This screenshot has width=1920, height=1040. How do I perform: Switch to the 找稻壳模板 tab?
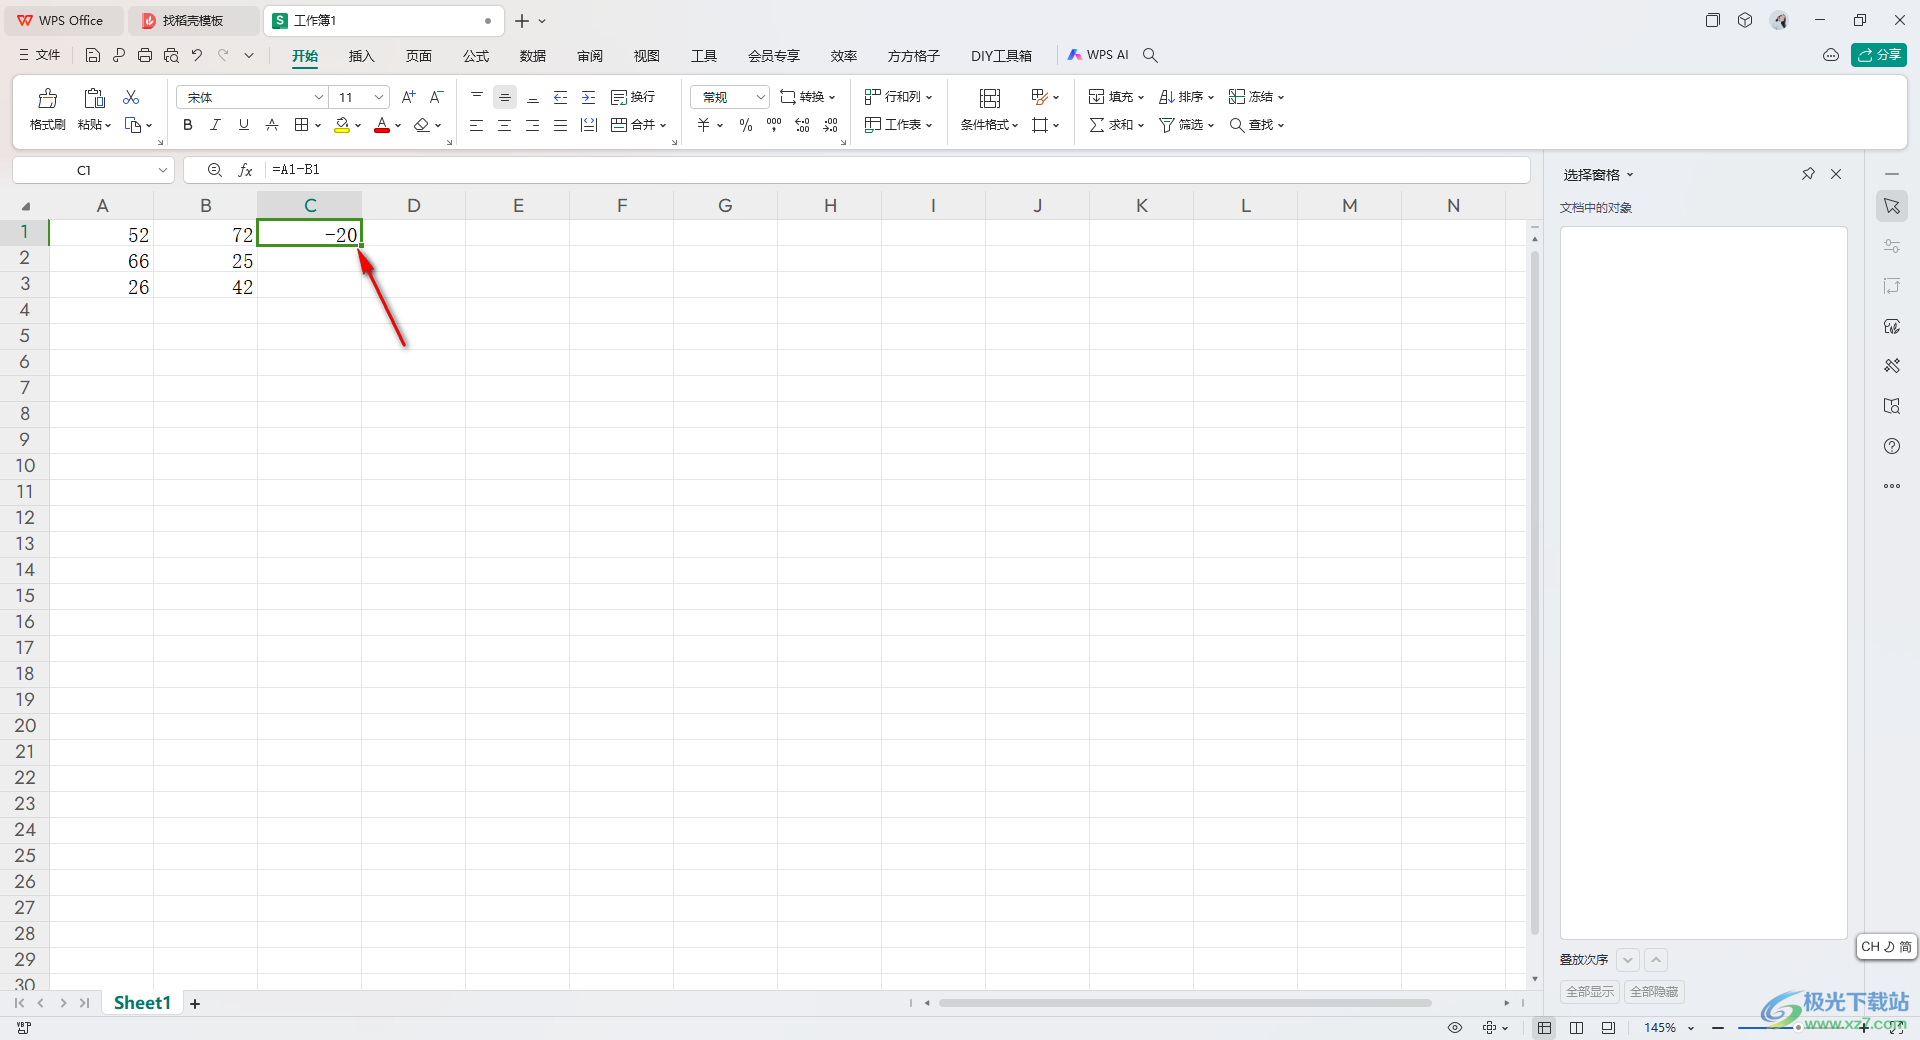pyautogui.click(x=193, y=21)
